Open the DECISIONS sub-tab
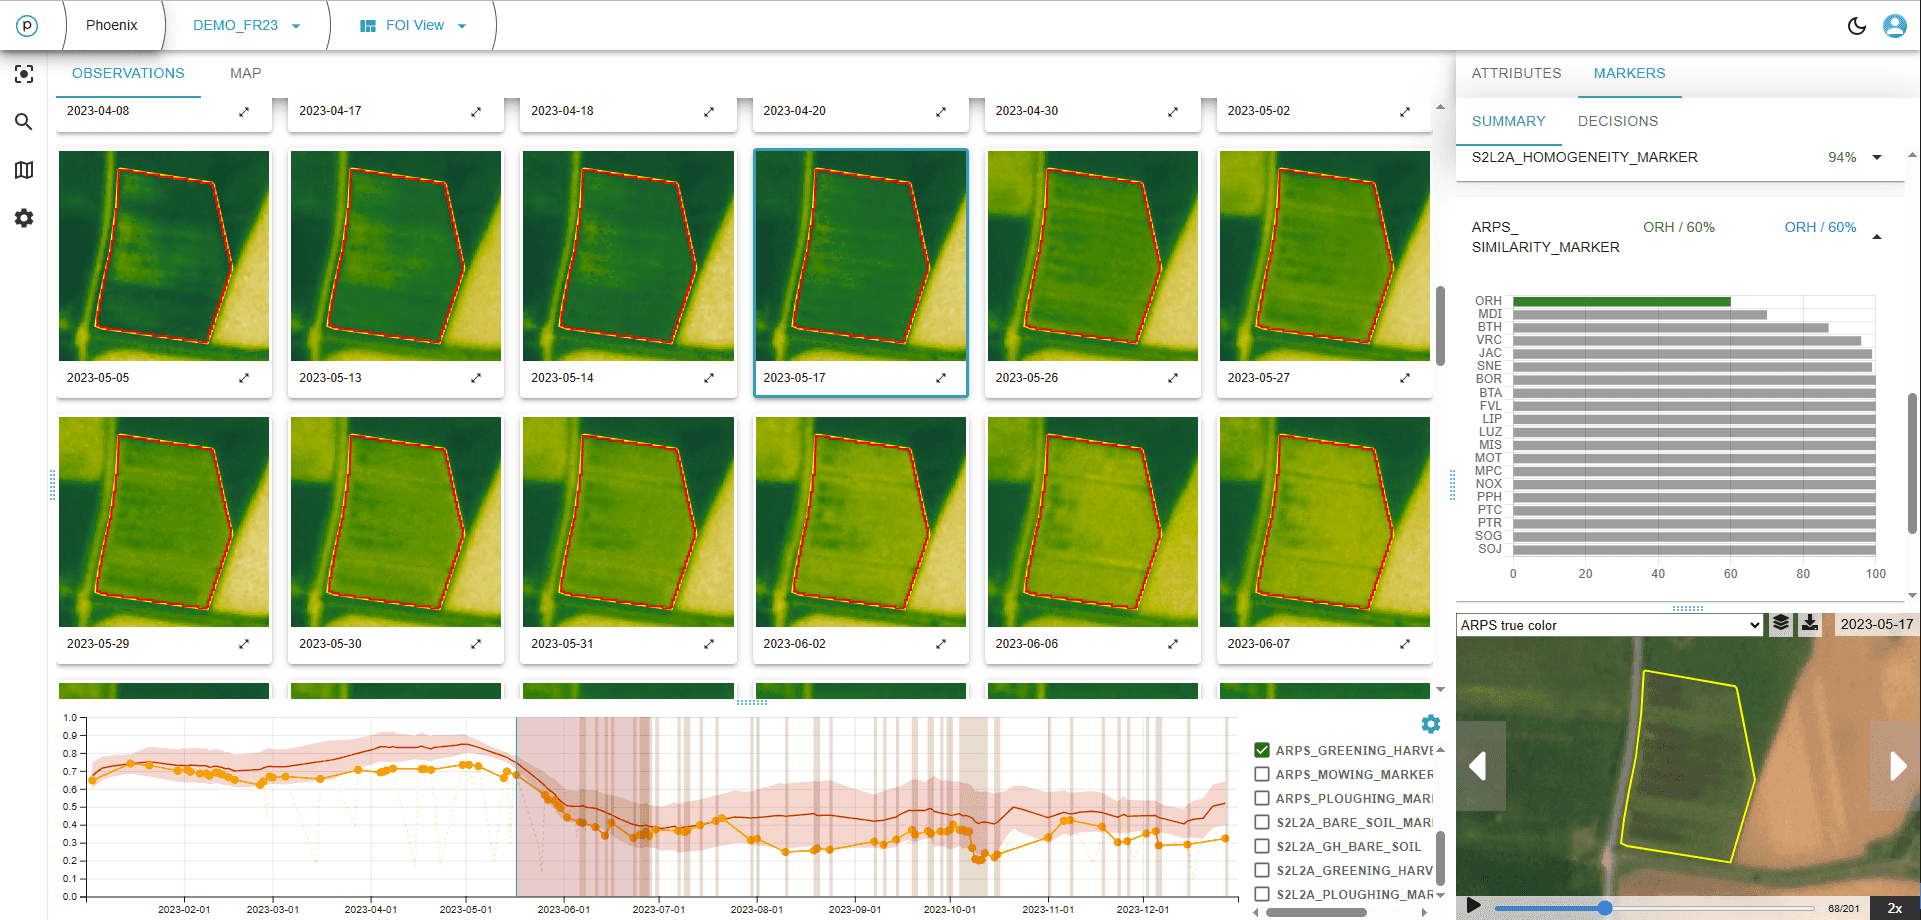 click(1617, 121)
